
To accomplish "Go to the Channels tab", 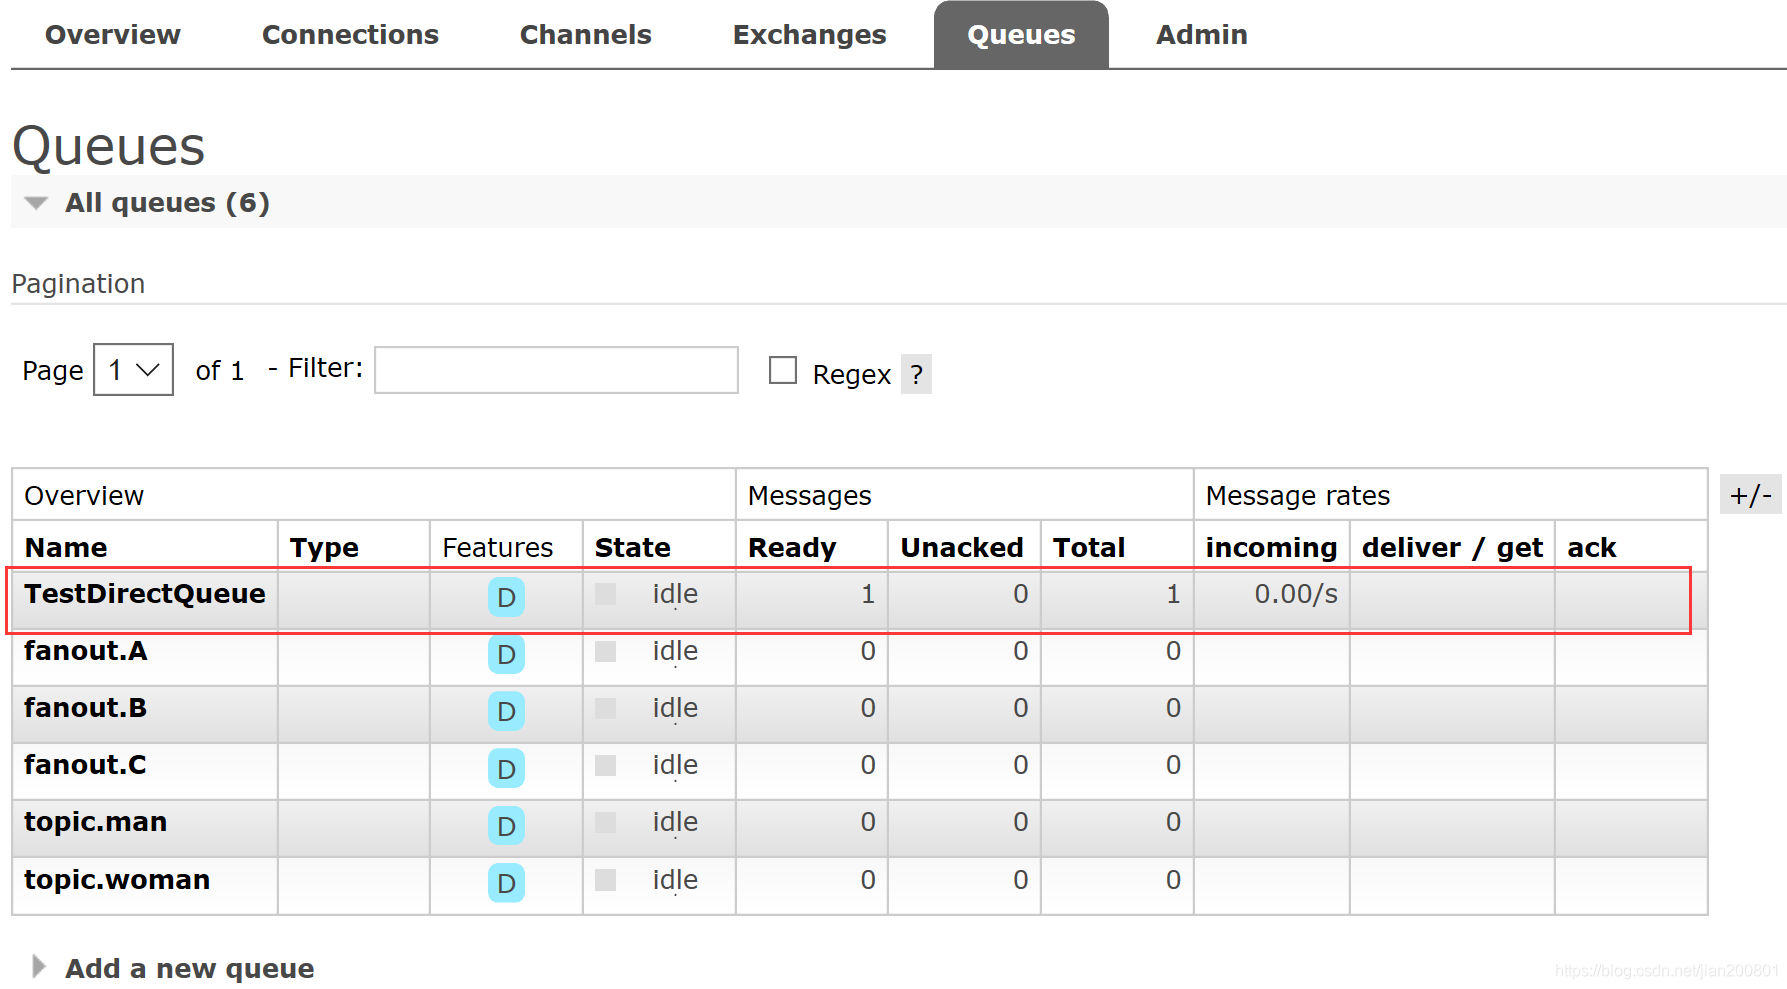I will 585,35.
